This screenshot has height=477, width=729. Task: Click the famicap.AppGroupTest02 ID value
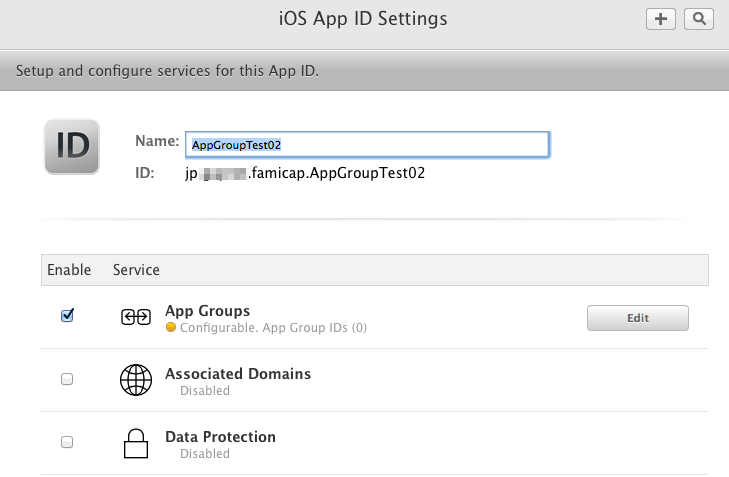coord(305,173)
